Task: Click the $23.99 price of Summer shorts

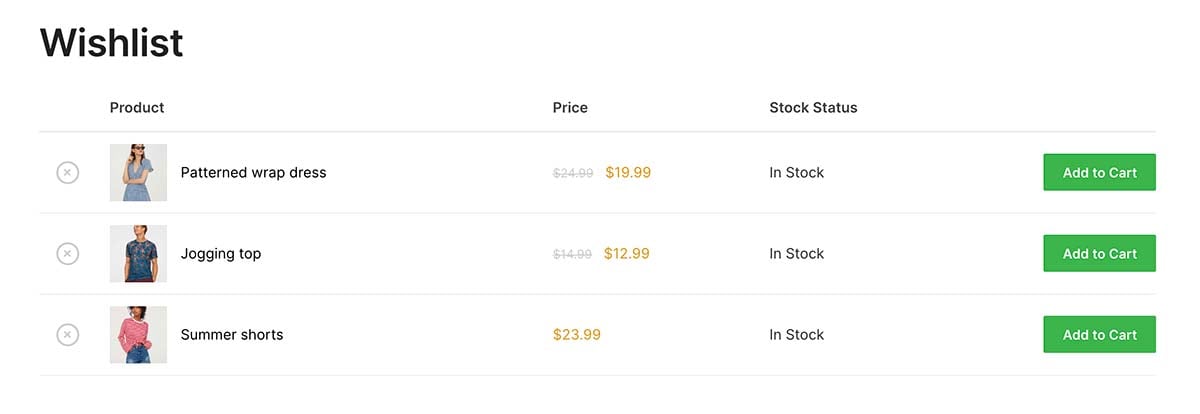Action: pos(577,335)
